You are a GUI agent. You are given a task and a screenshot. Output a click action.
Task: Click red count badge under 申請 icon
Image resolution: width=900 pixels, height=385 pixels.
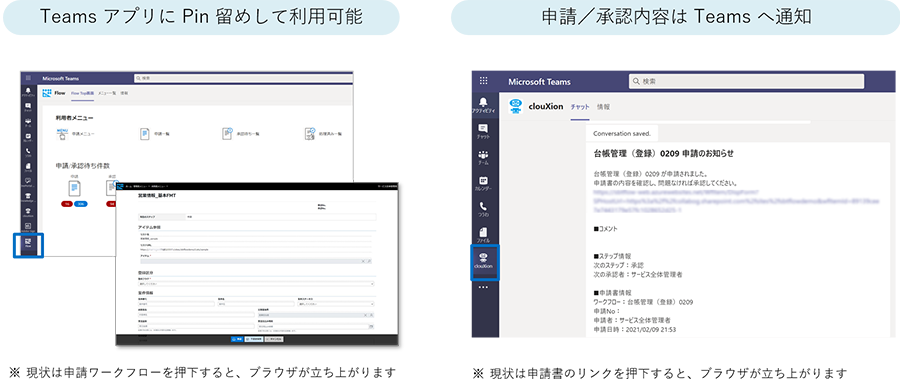tap(67, 204)
